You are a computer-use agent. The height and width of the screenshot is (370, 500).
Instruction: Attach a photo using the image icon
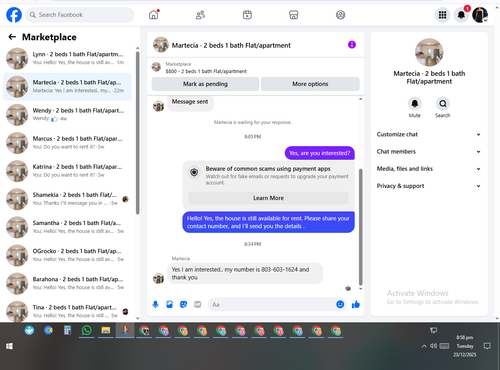170,304
